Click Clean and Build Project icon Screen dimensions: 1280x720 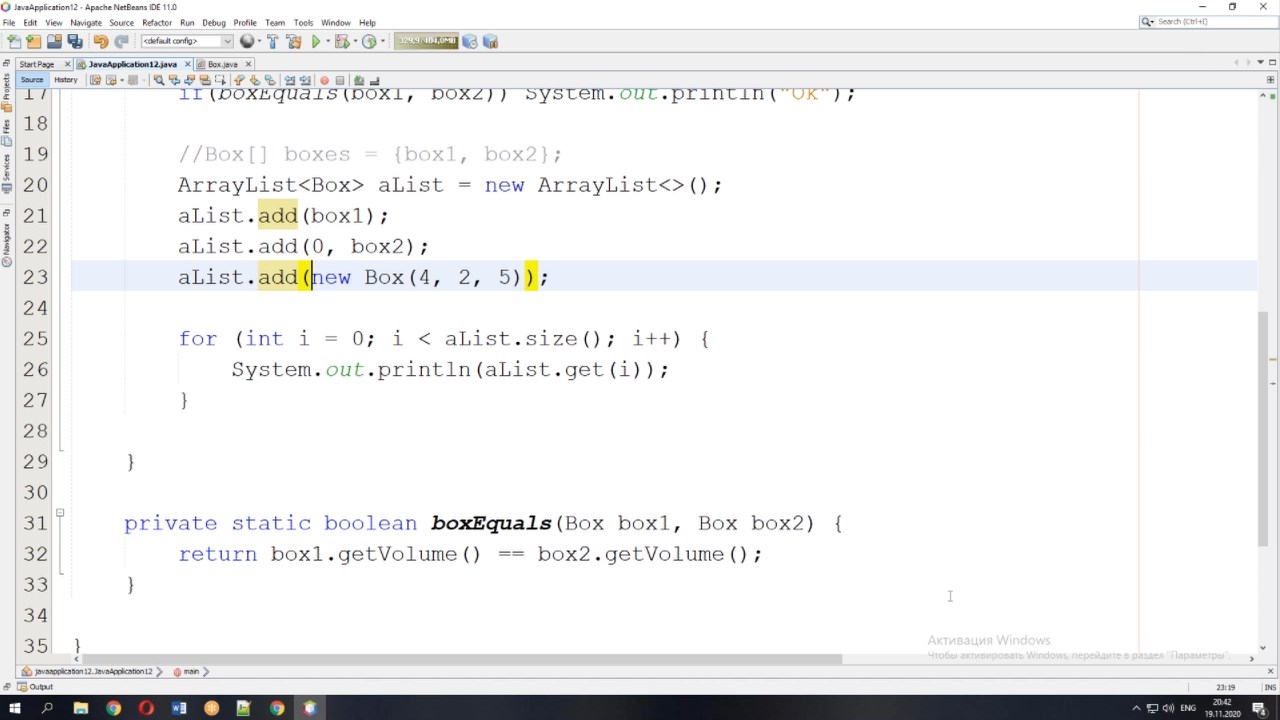point(293,41)
